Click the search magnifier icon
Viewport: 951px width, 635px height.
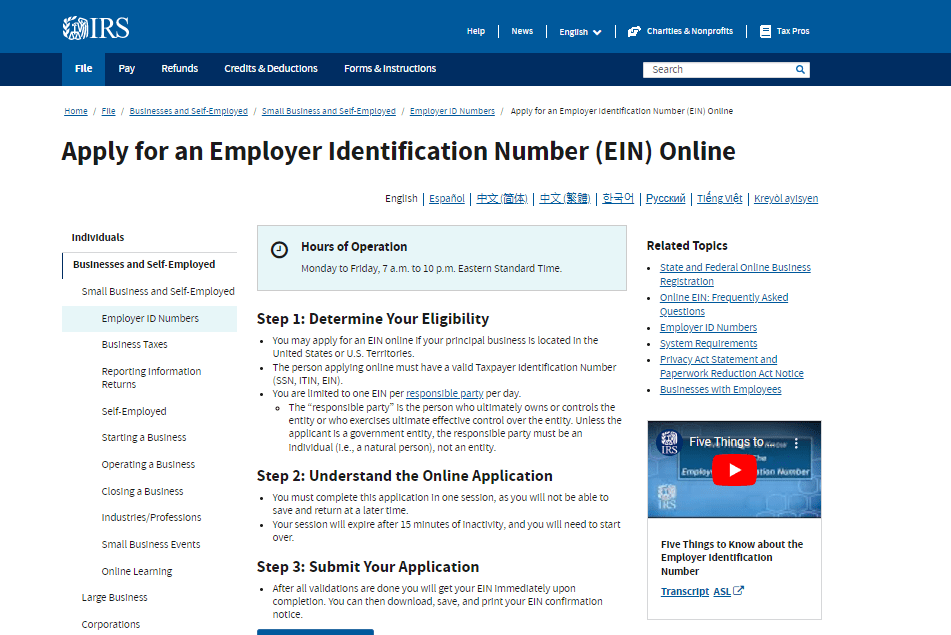[800, 70]
